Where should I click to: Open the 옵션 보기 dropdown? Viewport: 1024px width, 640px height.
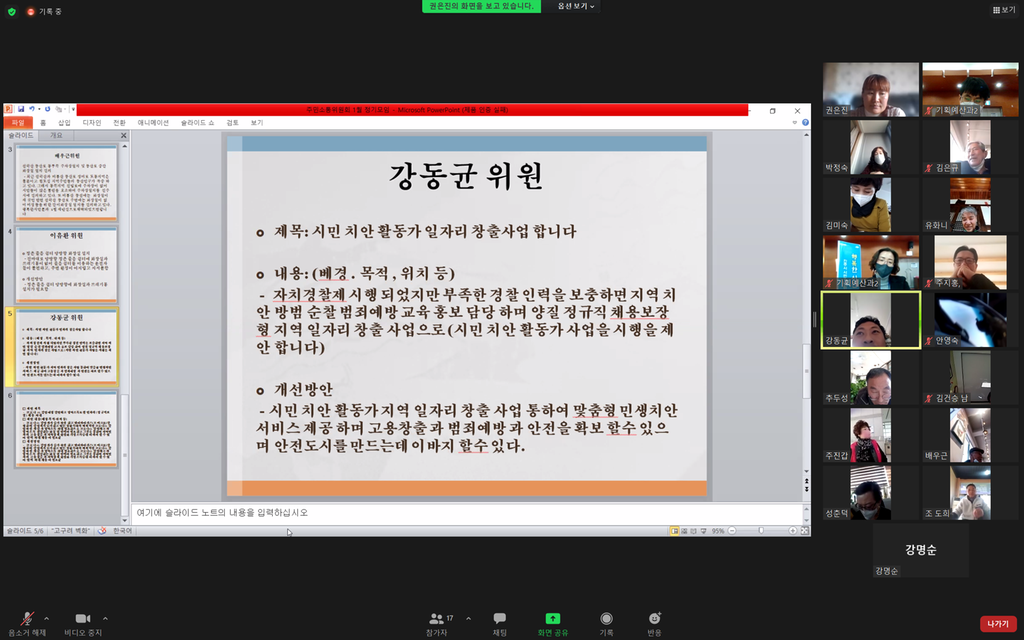(575, 6)
